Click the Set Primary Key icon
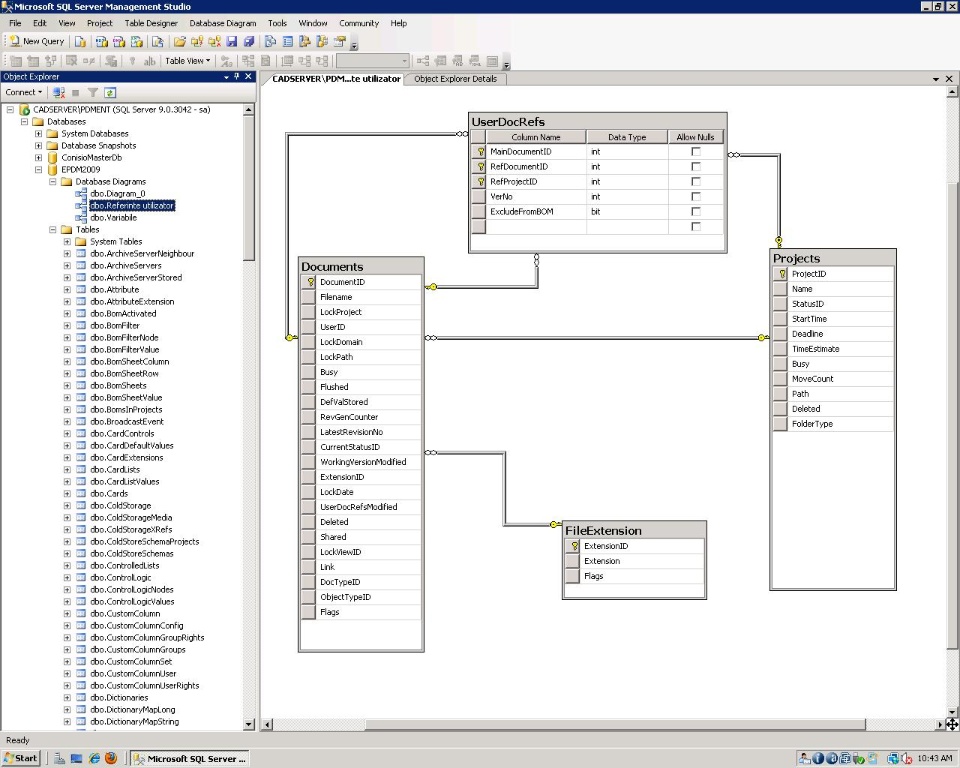Image resolution: width=960 pixels, height=768 pixels. pos(132,61)
